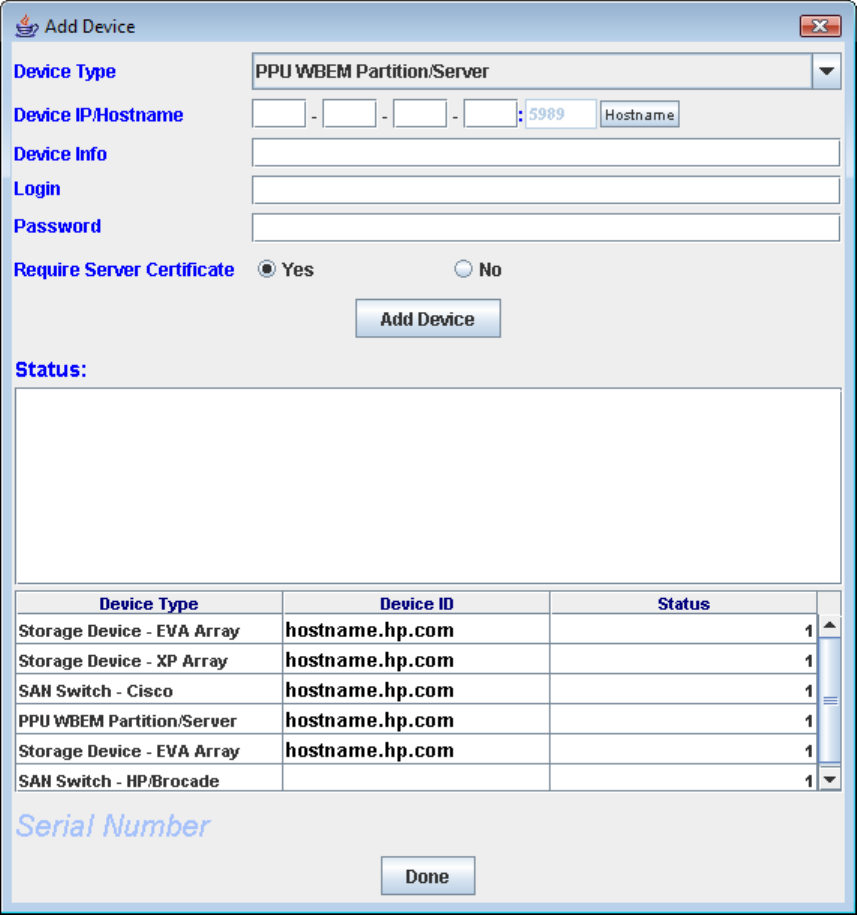Viewport: 857px width, 915px height.
Task: Click into the Device Info field
Action: pos(545,153)
